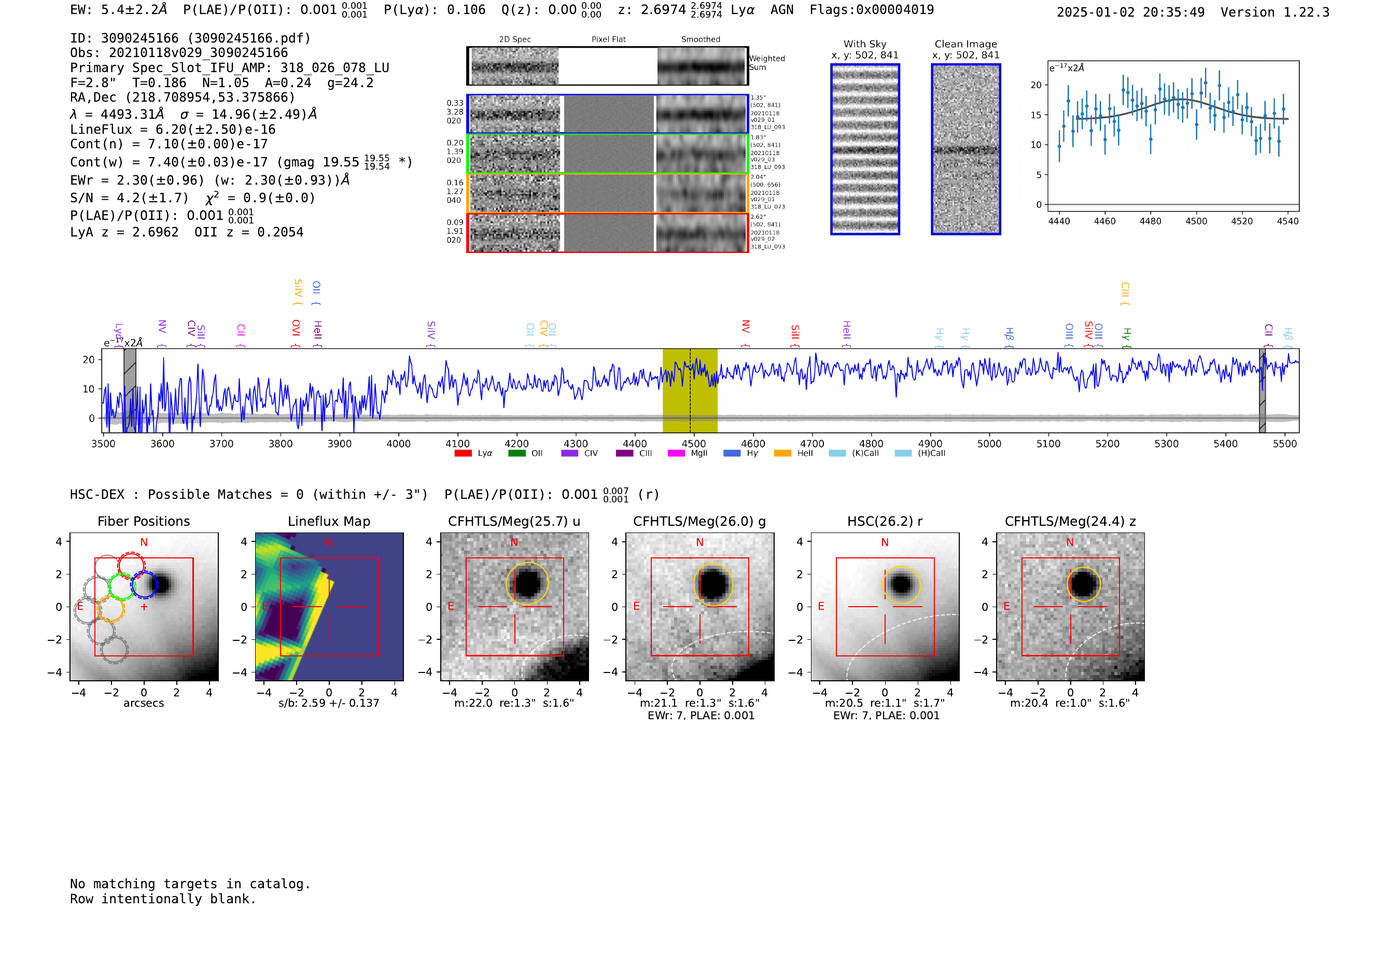Click the CIV legend color swatch
The height and width of the screenshot is (953, 1400).
[x=570, y=453]
